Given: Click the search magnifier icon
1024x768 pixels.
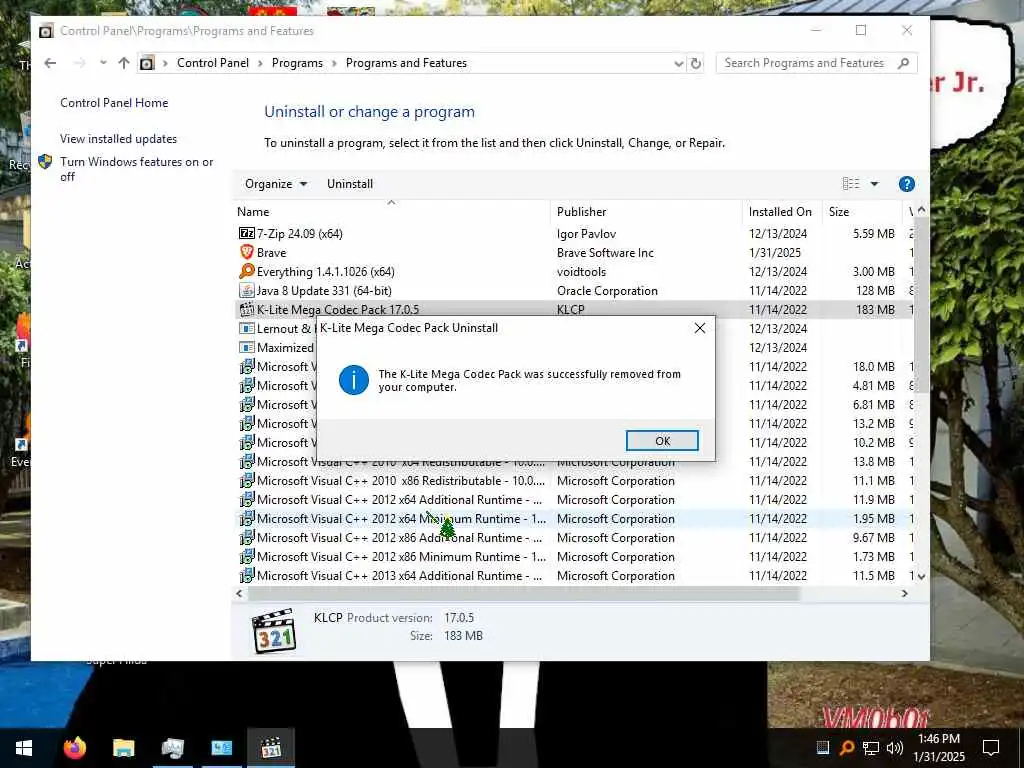Looking at the screenshot, I should tap(903, 63).
